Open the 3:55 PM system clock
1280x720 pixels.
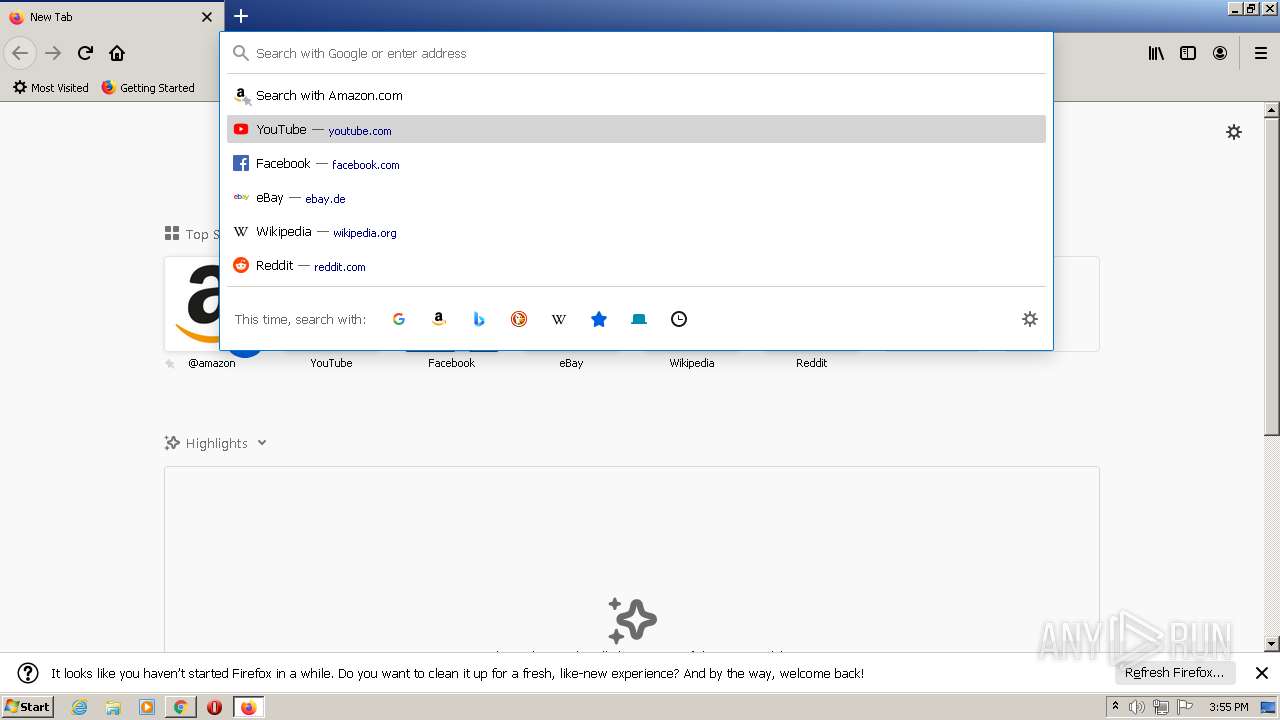click(x=1228, y=707)
